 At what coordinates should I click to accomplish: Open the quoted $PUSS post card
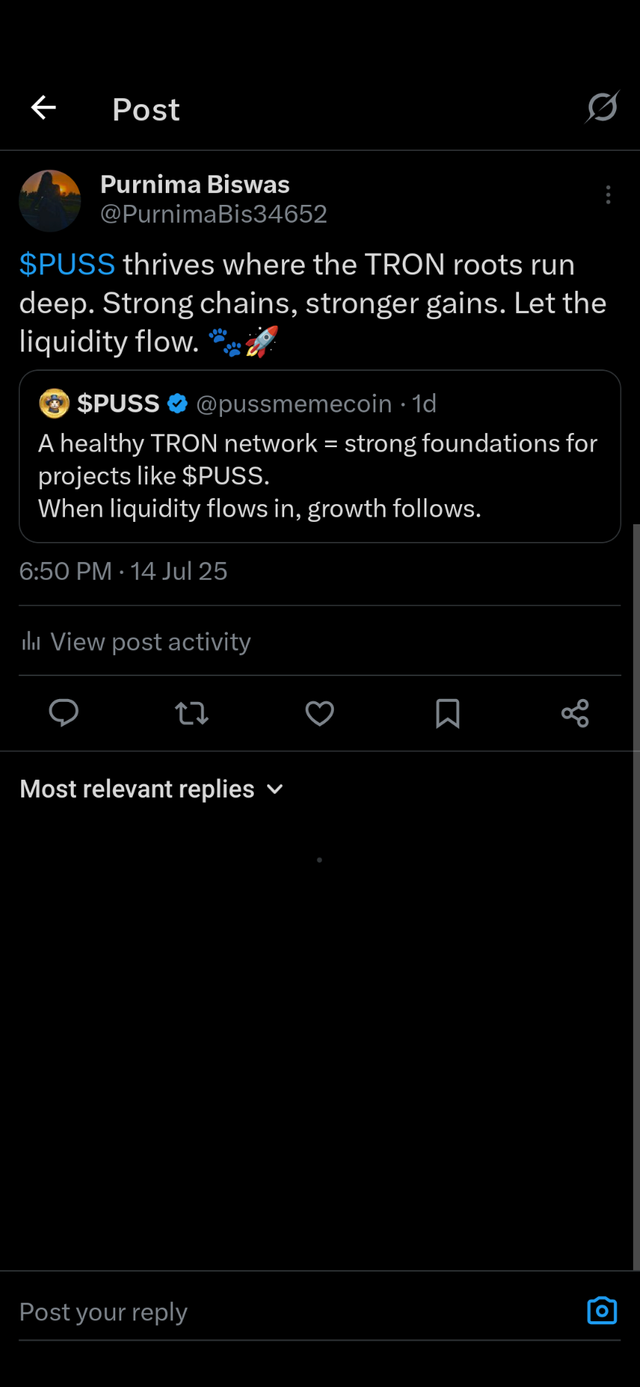click(320, 456)
